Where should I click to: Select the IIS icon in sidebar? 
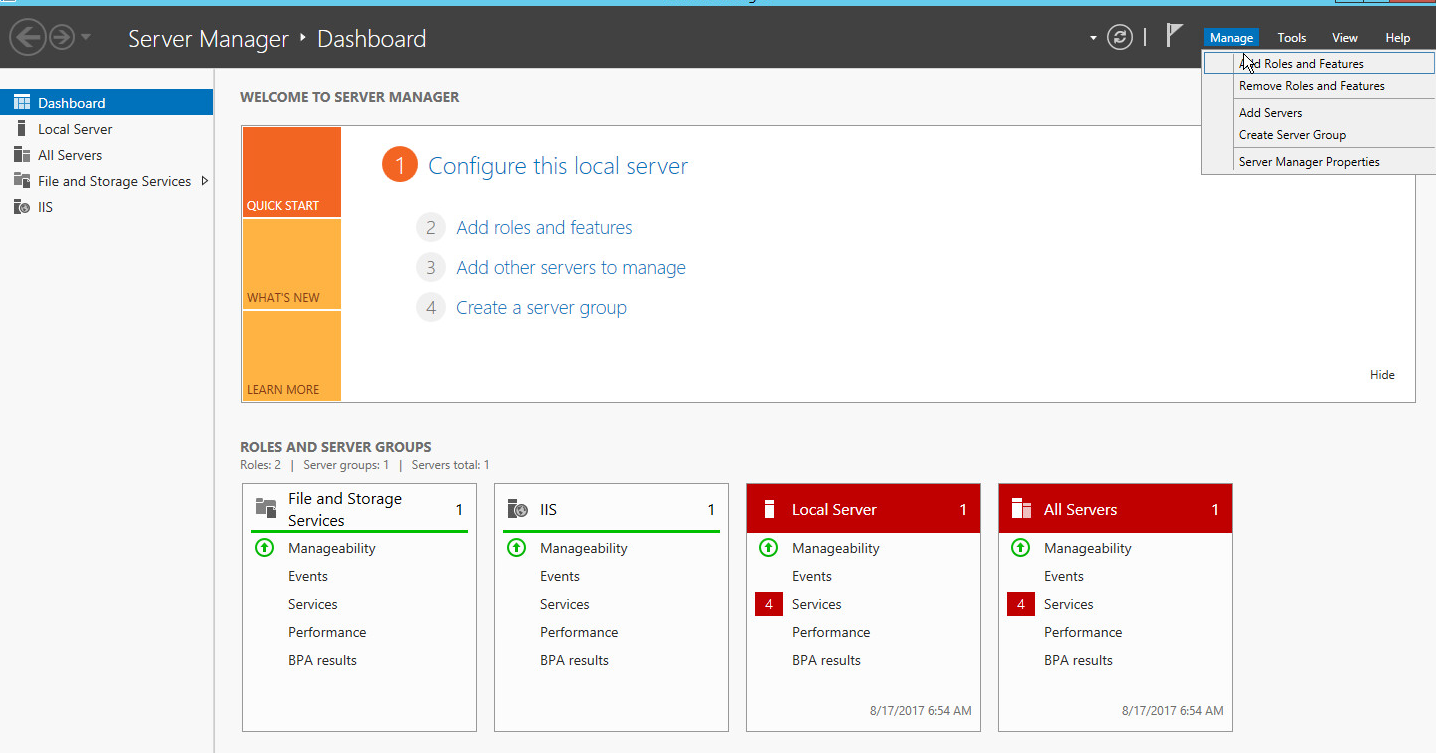[x=21, y=207]
